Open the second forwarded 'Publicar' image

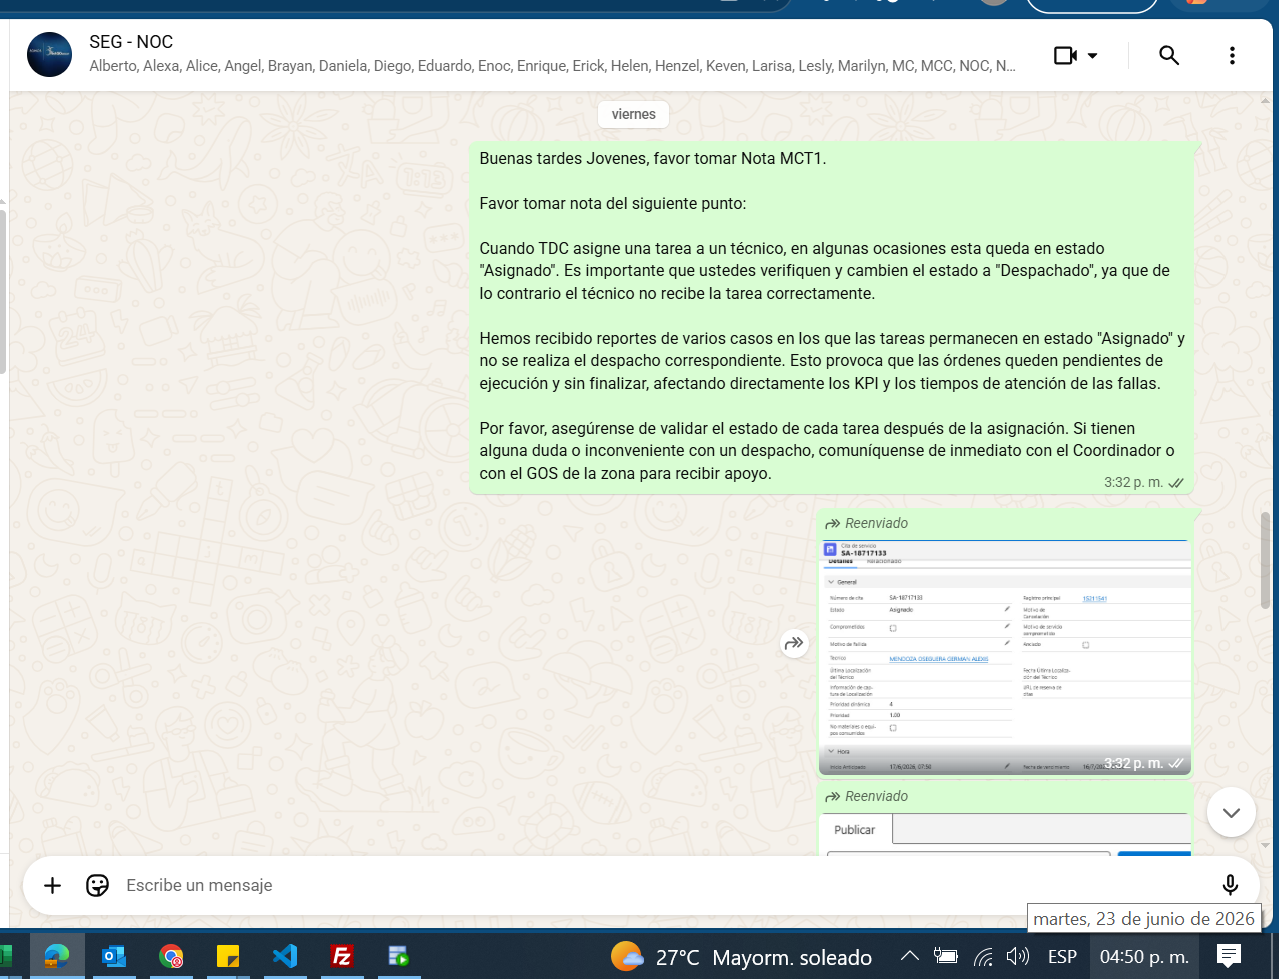1004,834
